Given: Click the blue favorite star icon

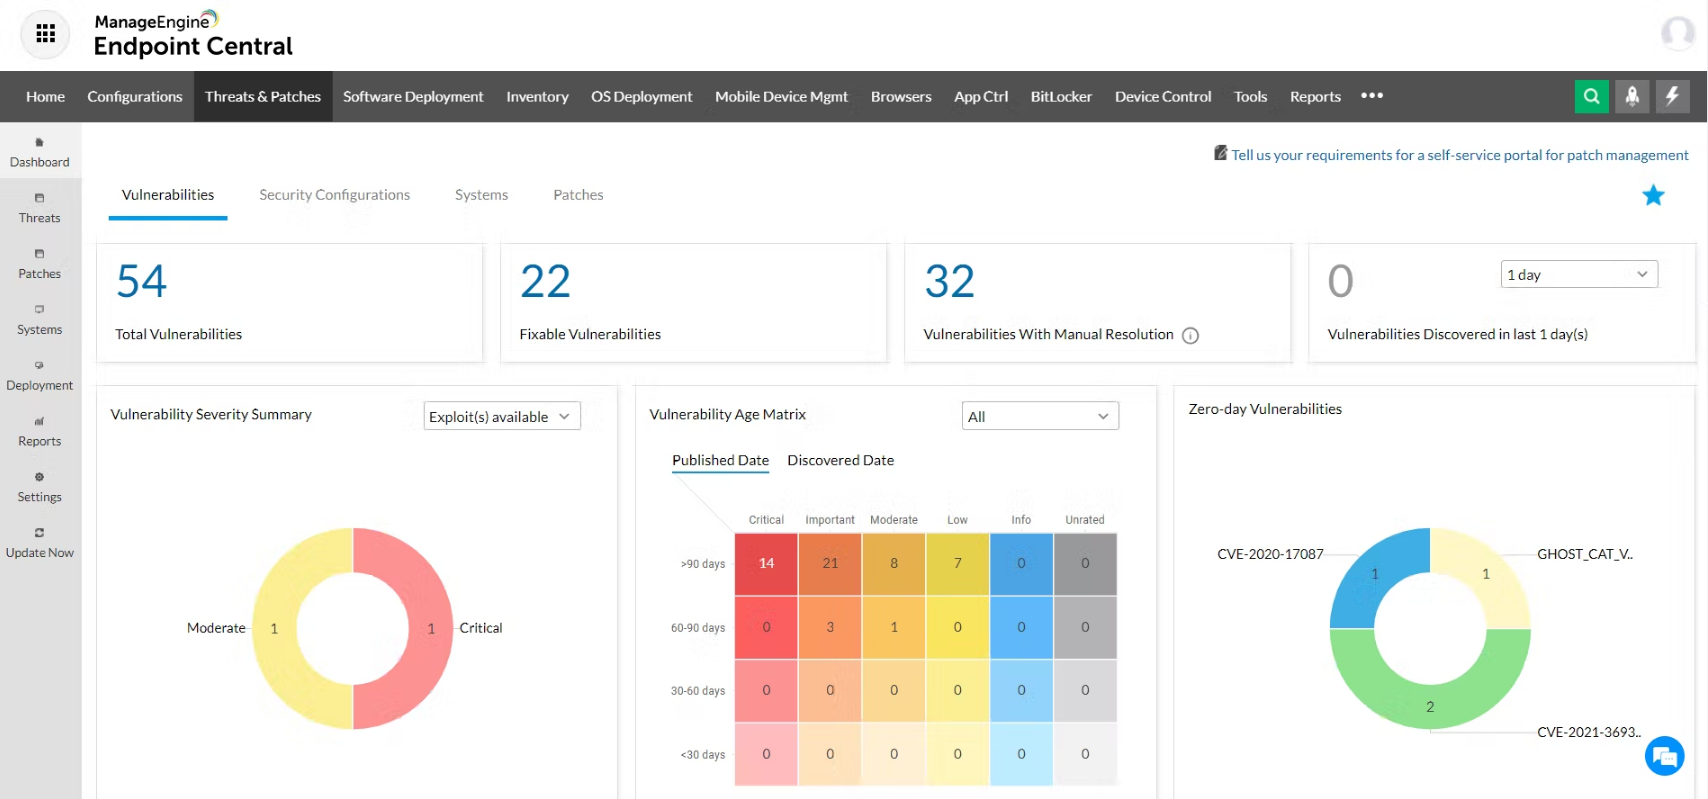Looking at the screenshot, I should [1653, 195].
